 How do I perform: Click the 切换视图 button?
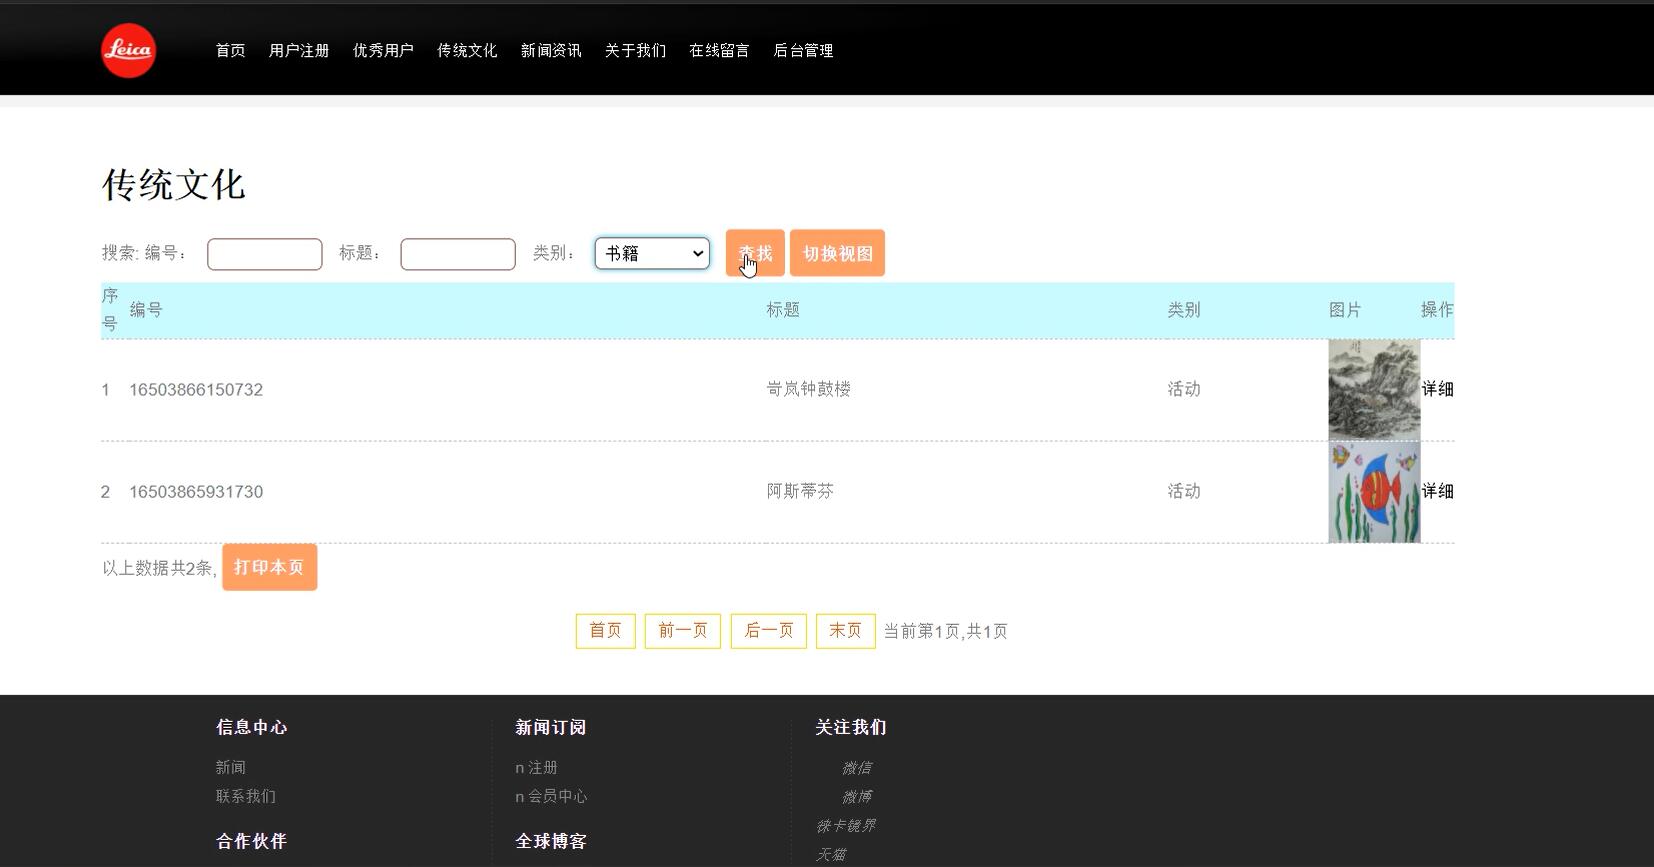(x=837, y=253)
